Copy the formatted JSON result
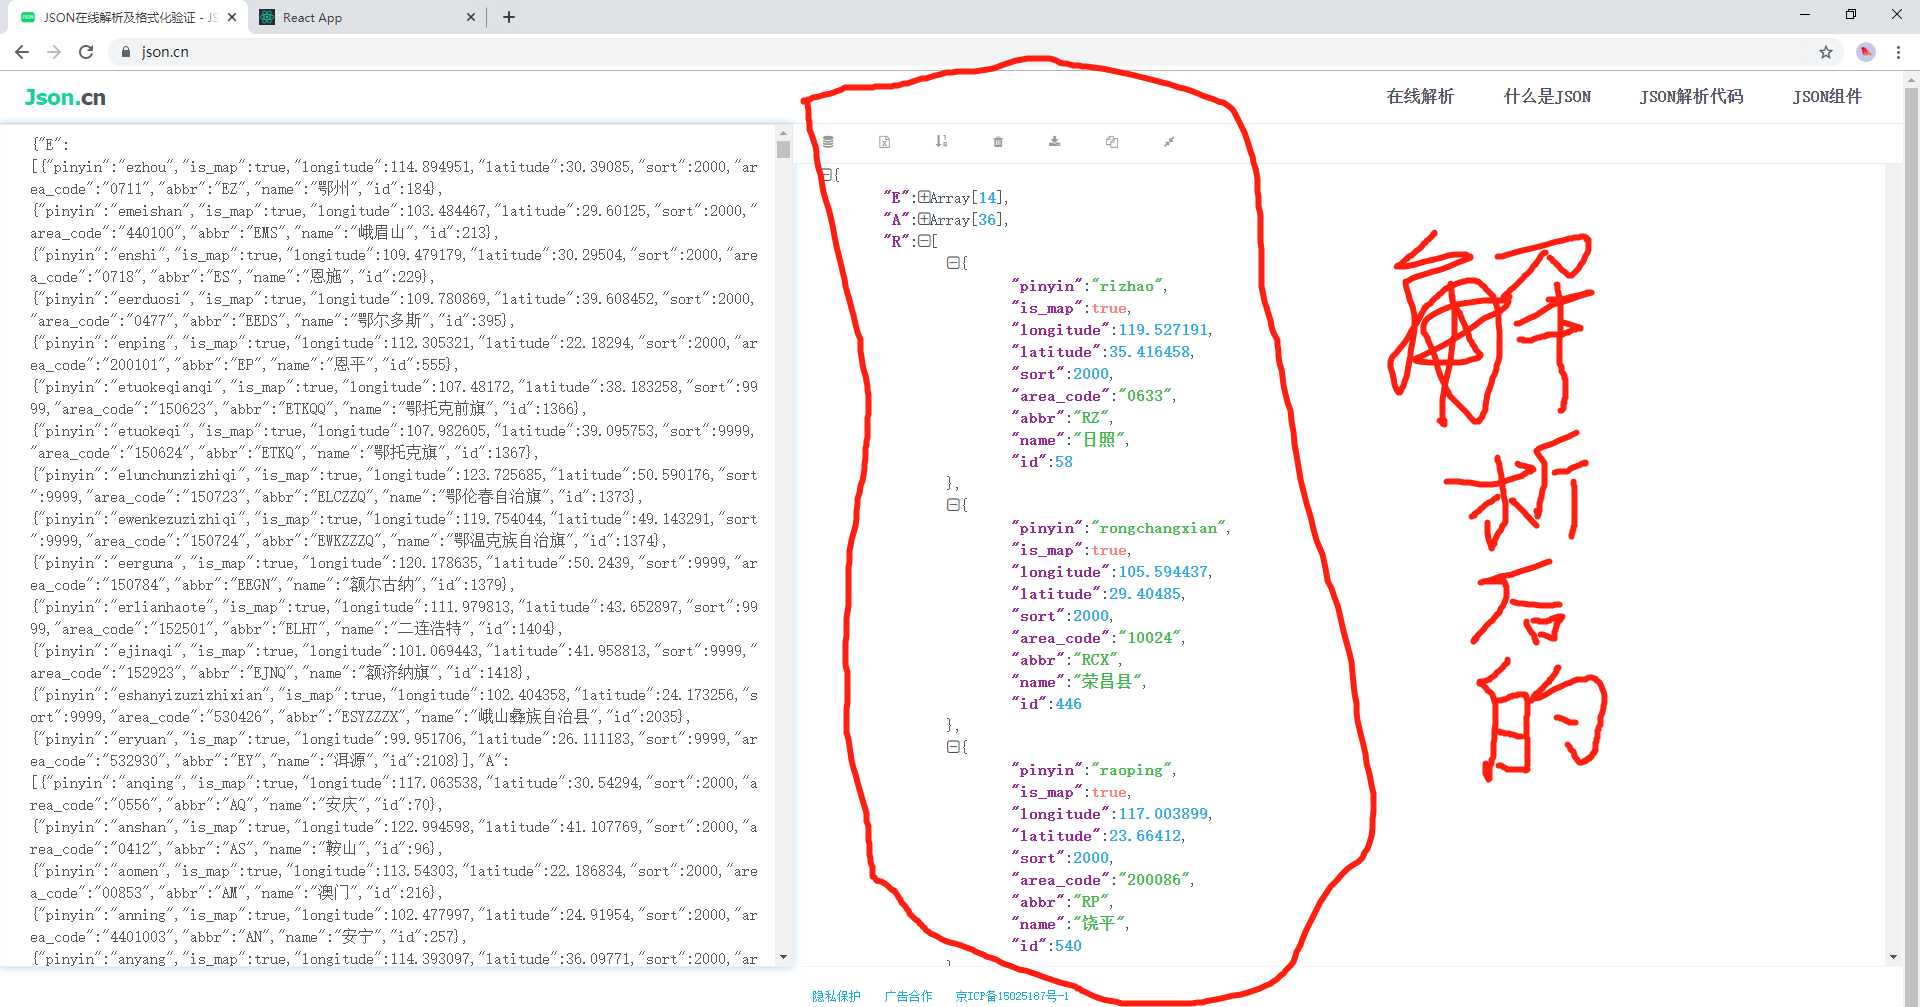This screenshot has width=1920, height=1007. [1111, 142]
